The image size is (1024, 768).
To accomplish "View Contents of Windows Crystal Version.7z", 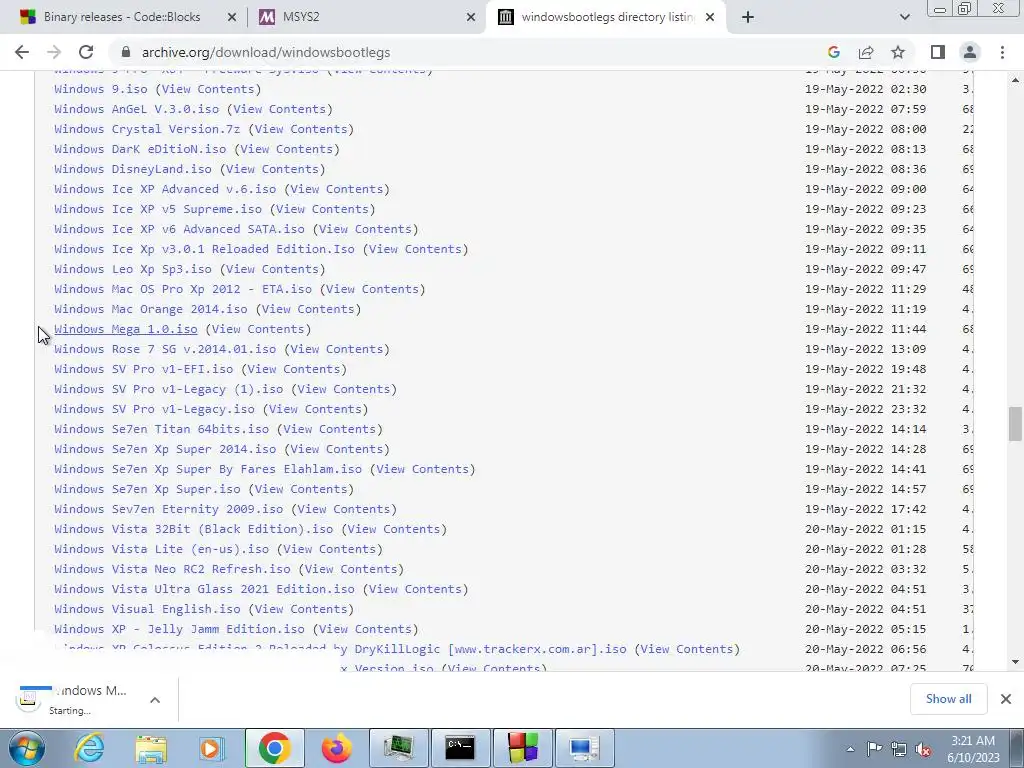I will (300, 129).
